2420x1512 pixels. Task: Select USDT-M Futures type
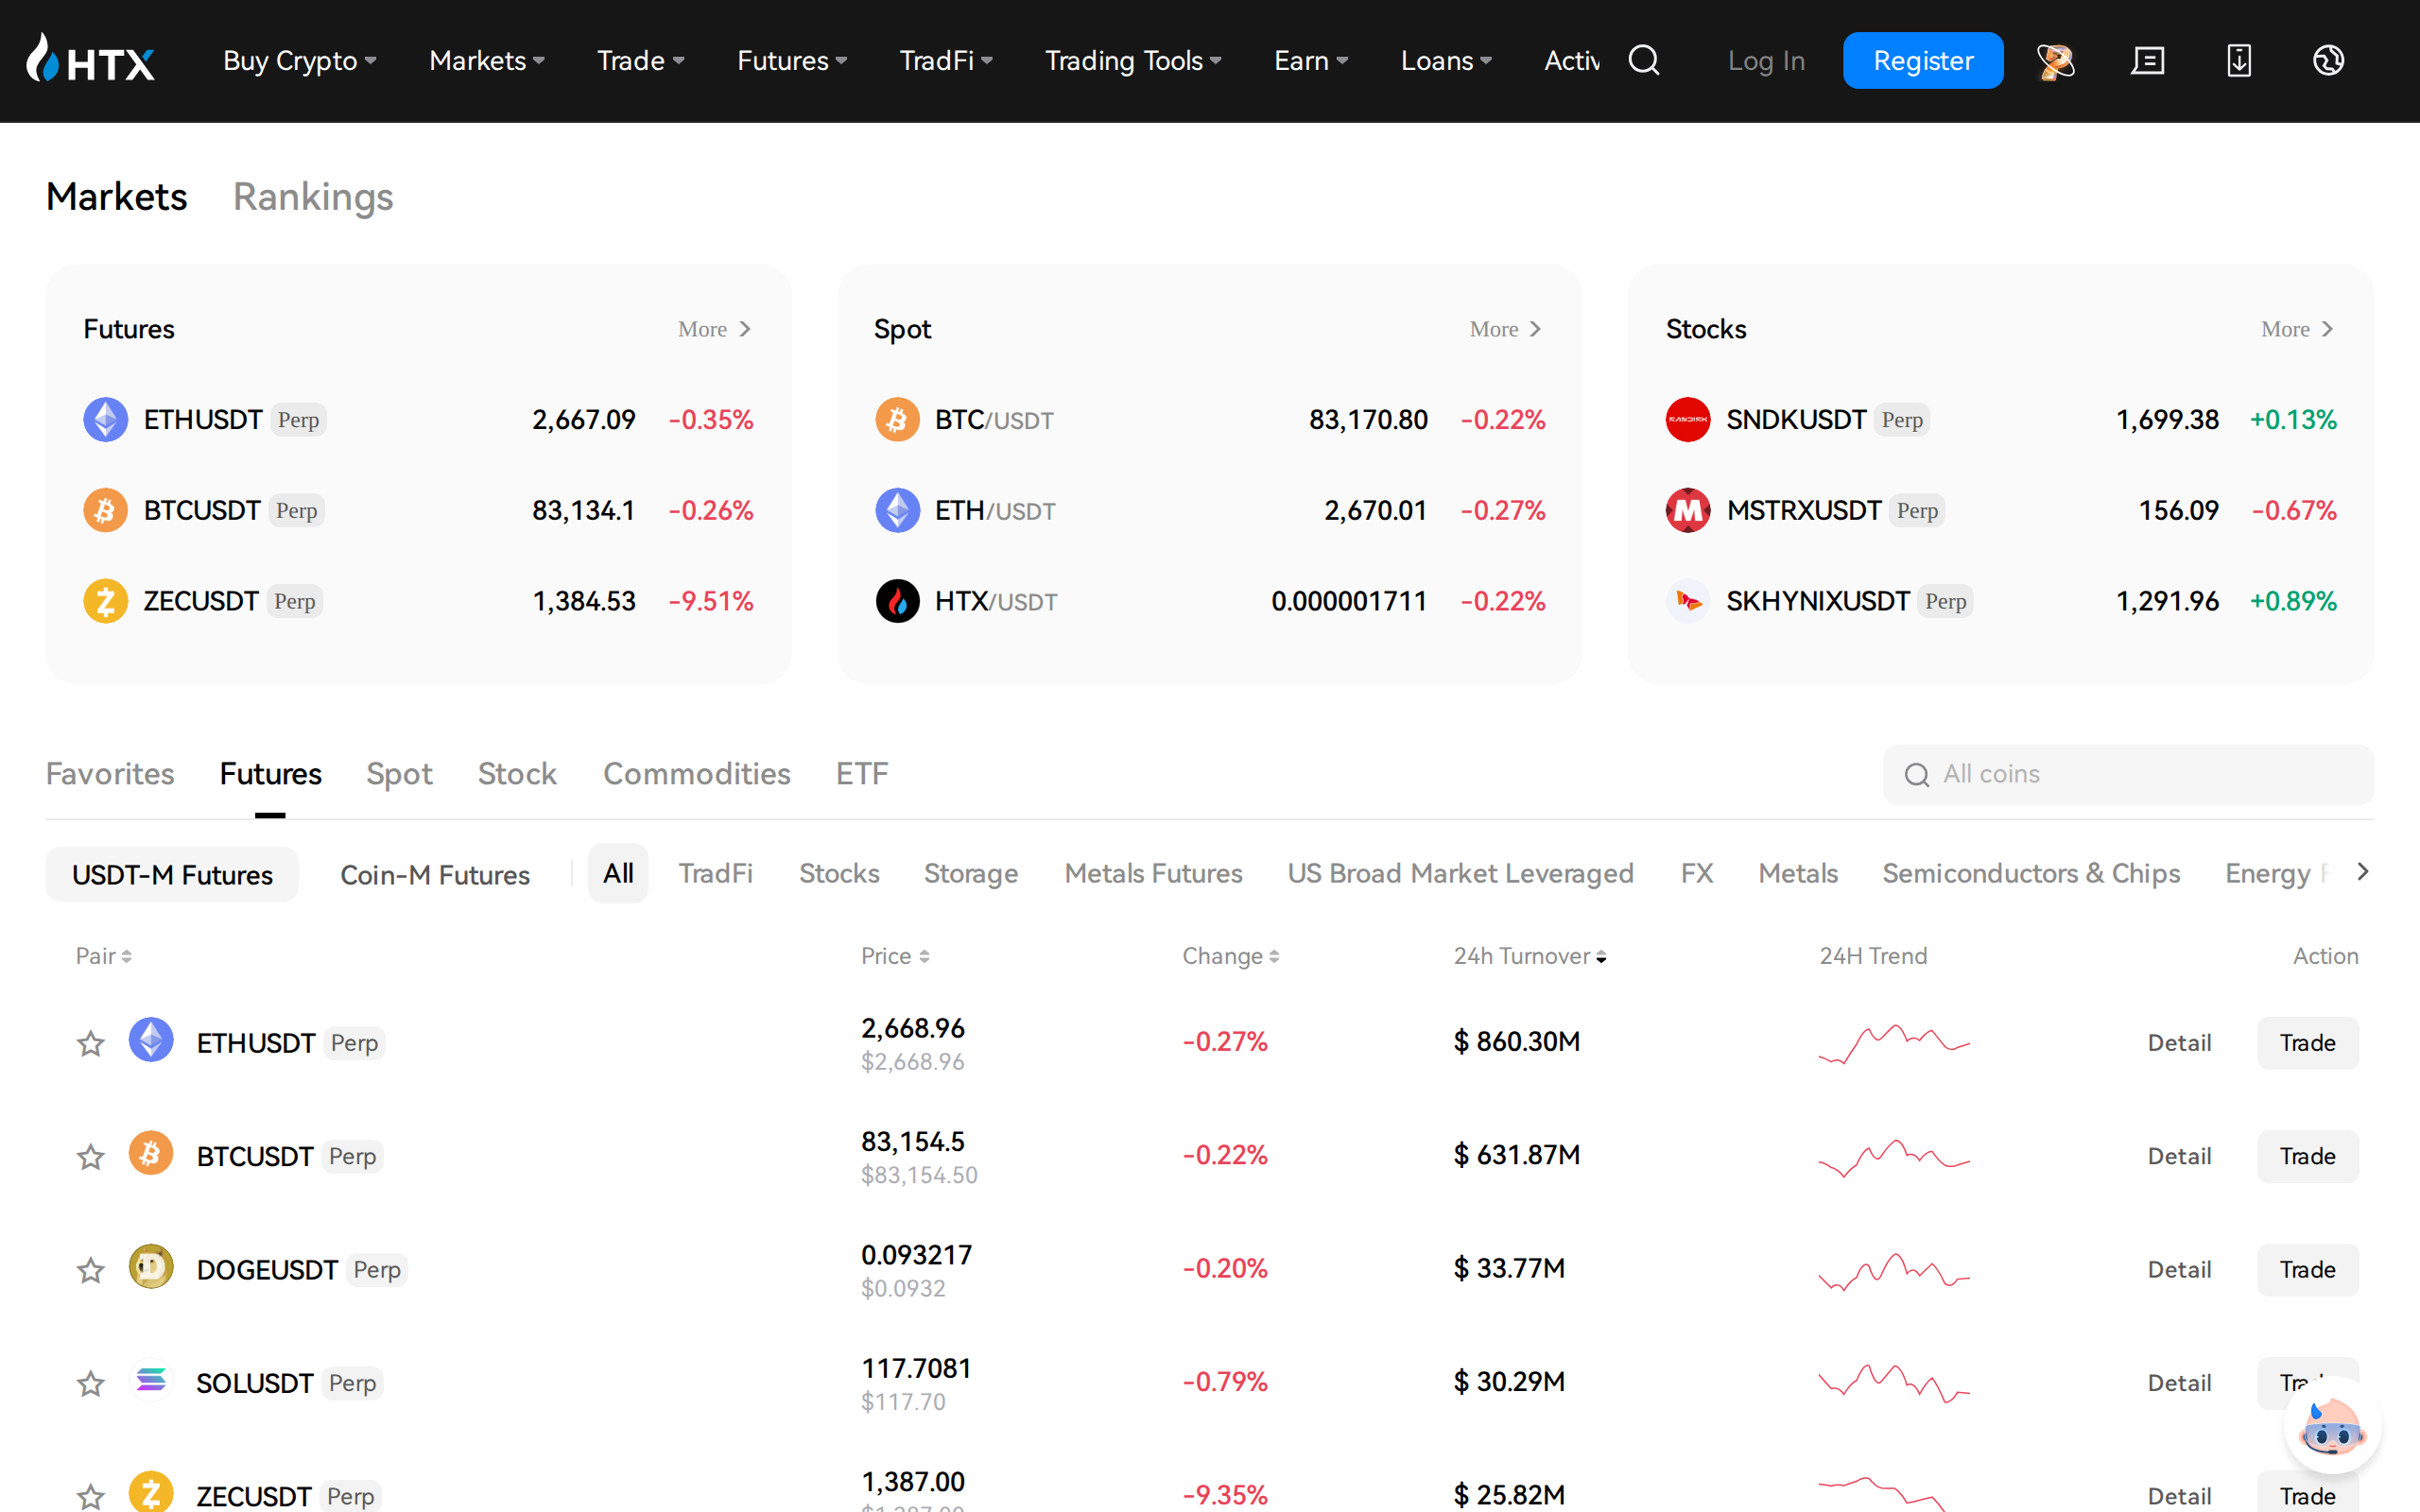[172, 875]
